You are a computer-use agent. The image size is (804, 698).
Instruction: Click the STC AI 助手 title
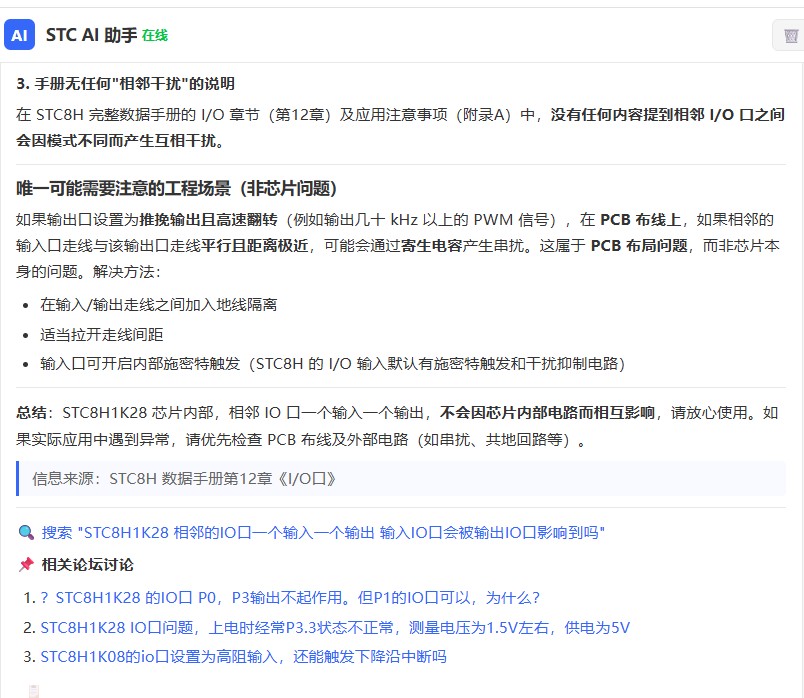click(91, 35)
